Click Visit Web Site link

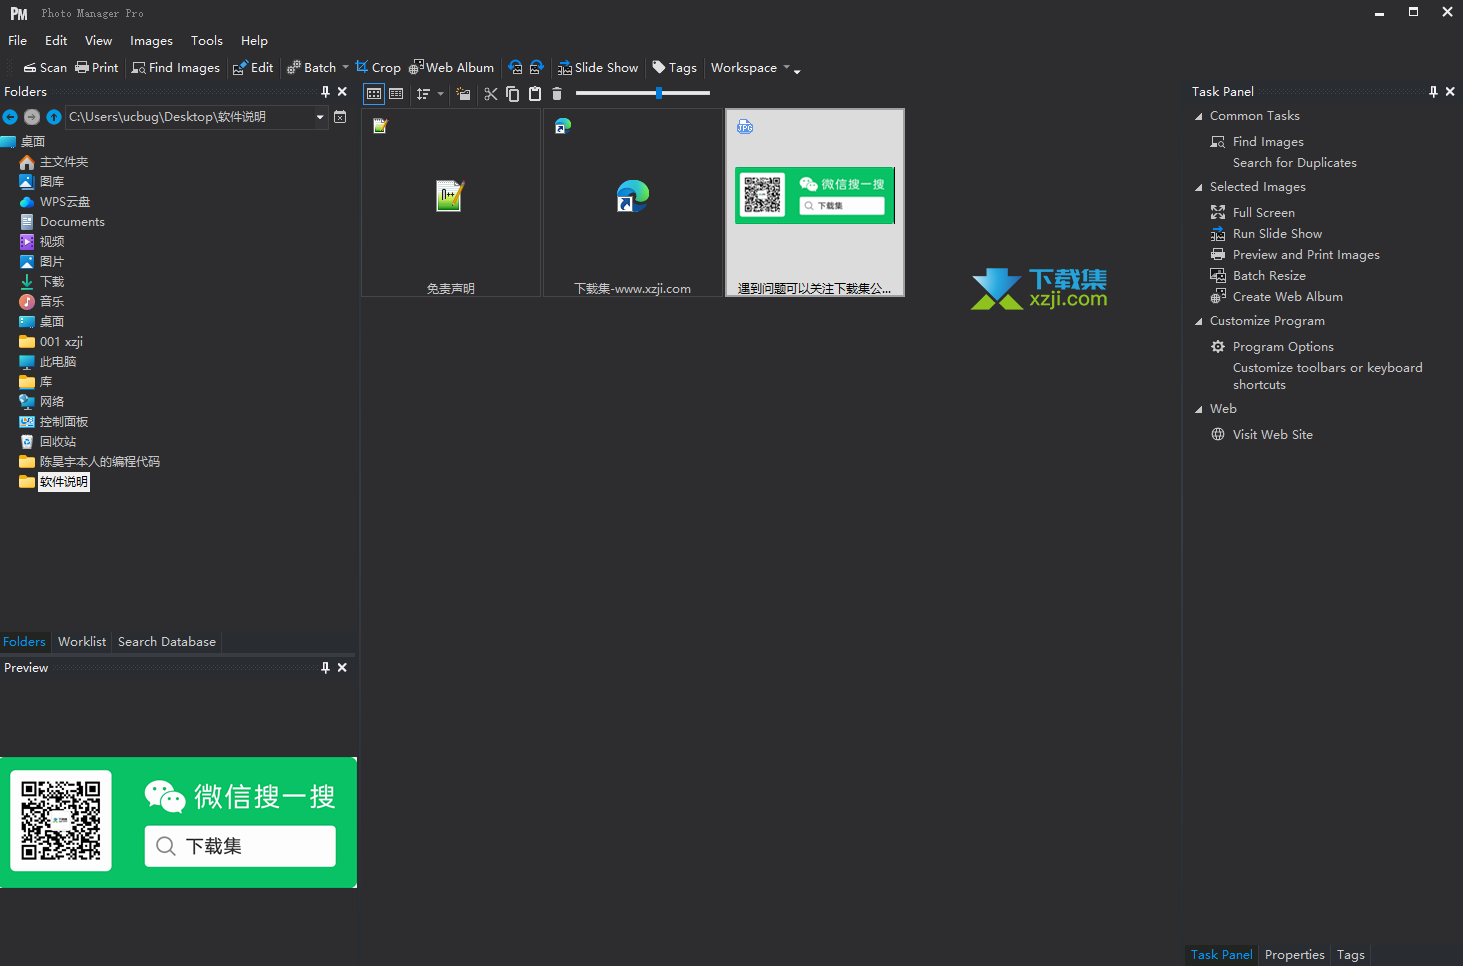click(x=1272, y=435)
